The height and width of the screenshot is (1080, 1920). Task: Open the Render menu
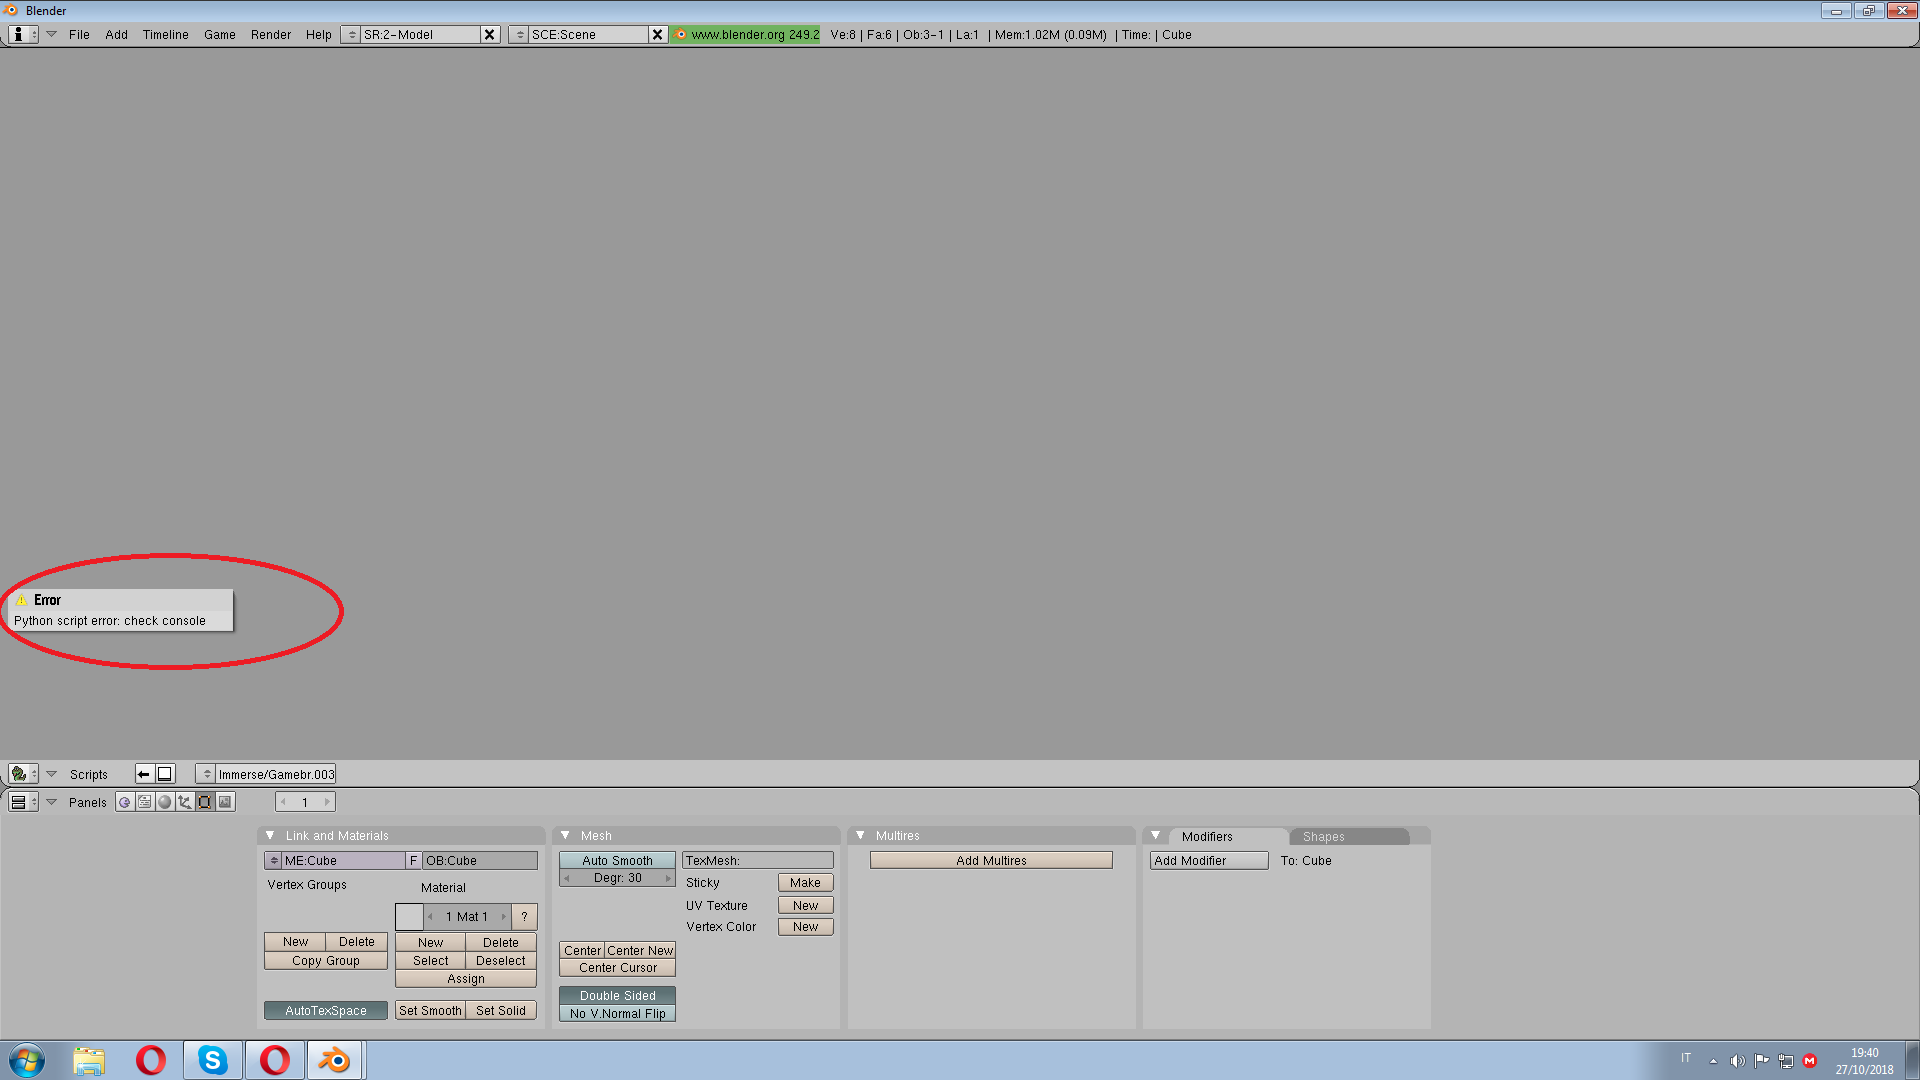271,34
